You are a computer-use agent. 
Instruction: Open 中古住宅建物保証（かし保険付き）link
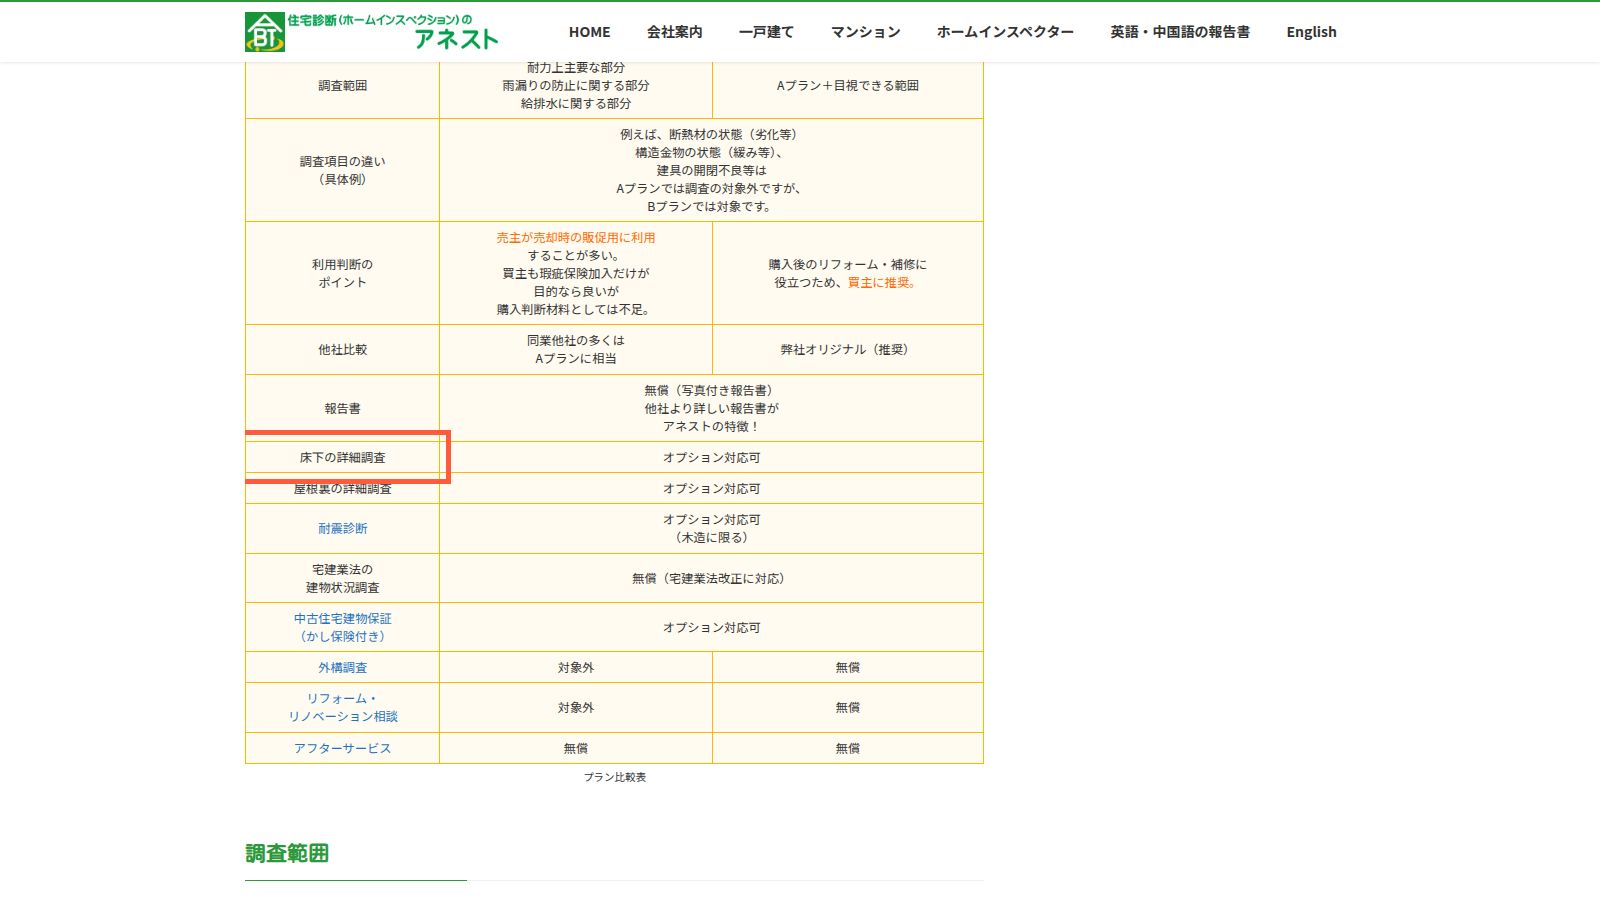click(x=343, y=627)
